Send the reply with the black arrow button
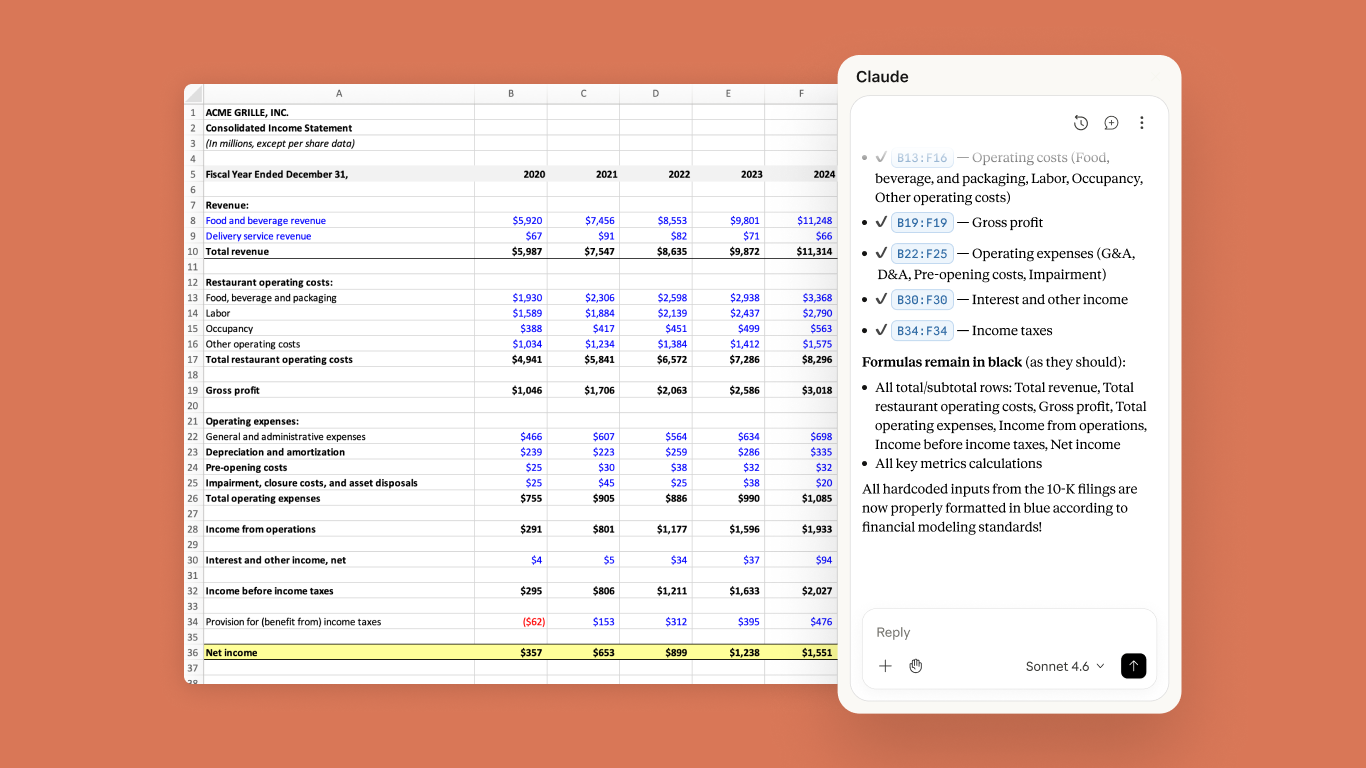The image size is (1366, 768). (1133, 666)
